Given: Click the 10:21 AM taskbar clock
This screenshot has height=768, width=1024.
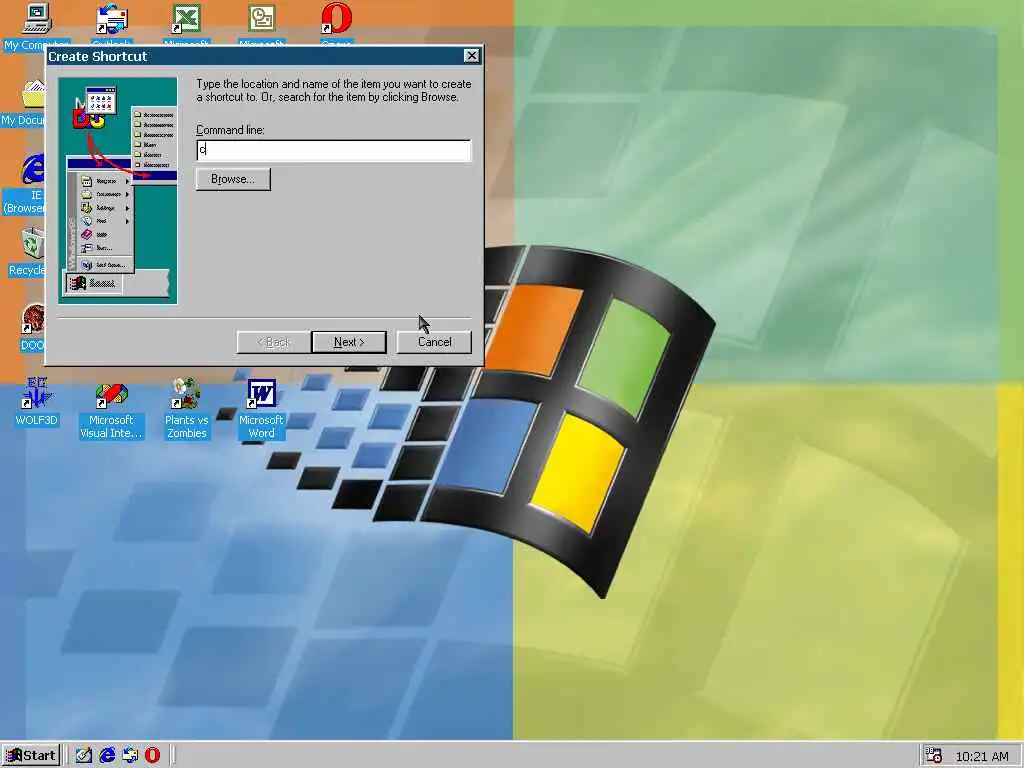Looking at the screenshot, I should click(982, 756).
